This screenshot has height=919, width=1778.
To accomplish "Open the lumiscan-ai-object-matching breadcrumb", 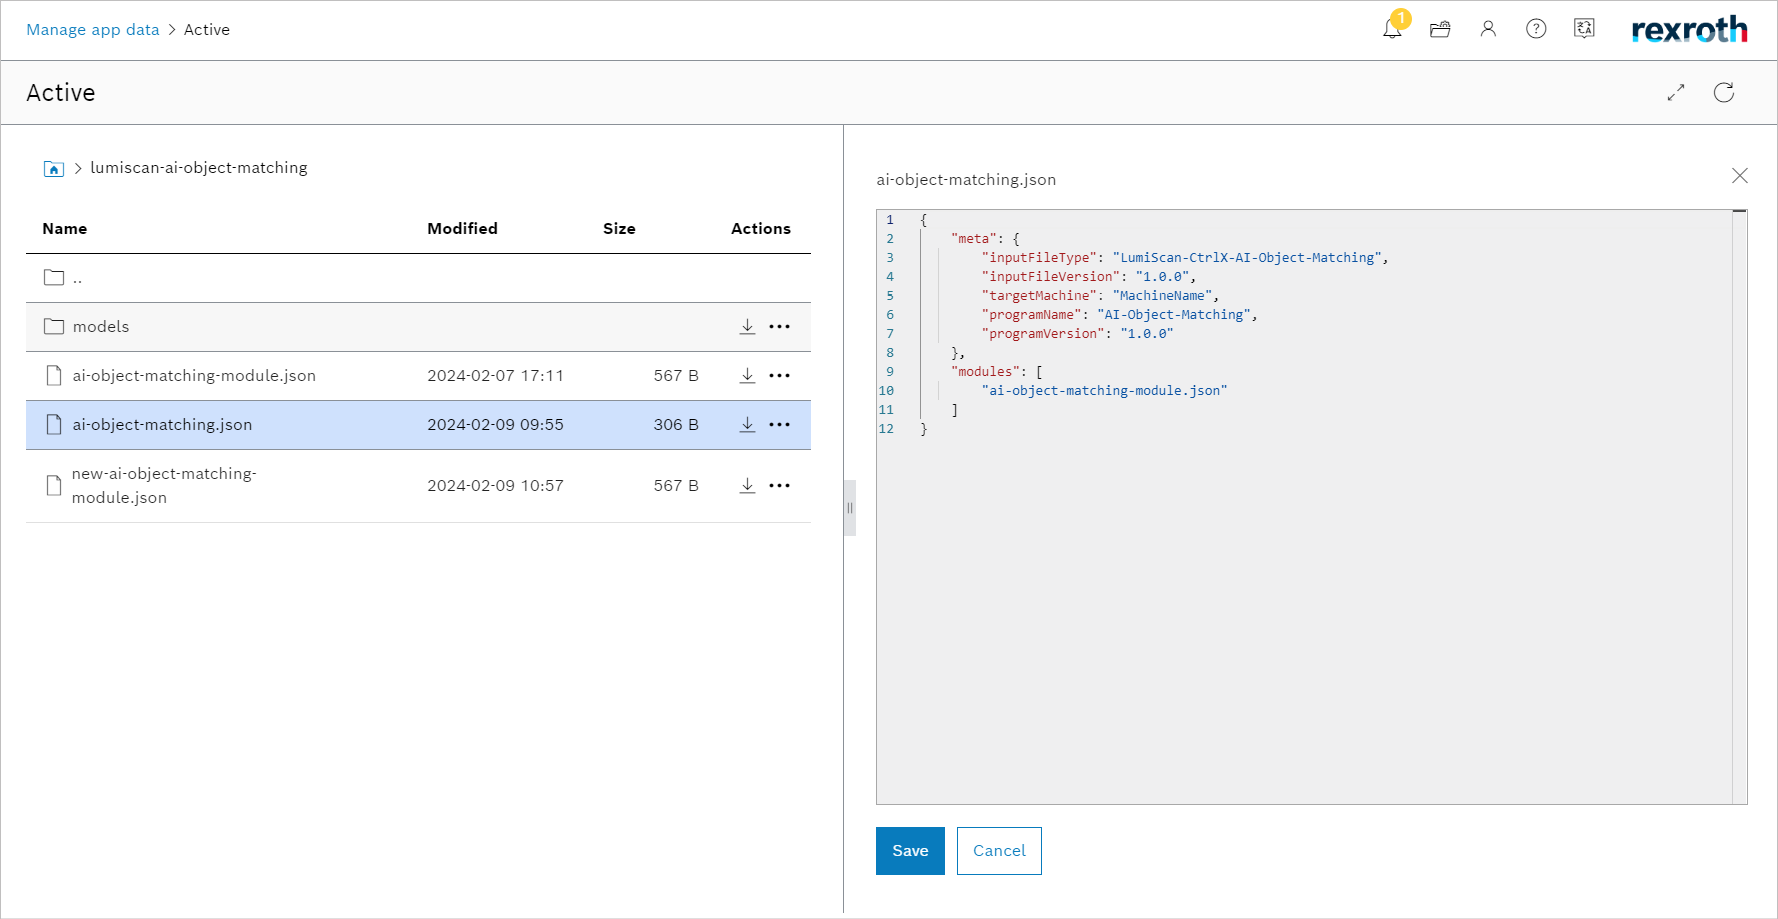I will tap(199, 168).
